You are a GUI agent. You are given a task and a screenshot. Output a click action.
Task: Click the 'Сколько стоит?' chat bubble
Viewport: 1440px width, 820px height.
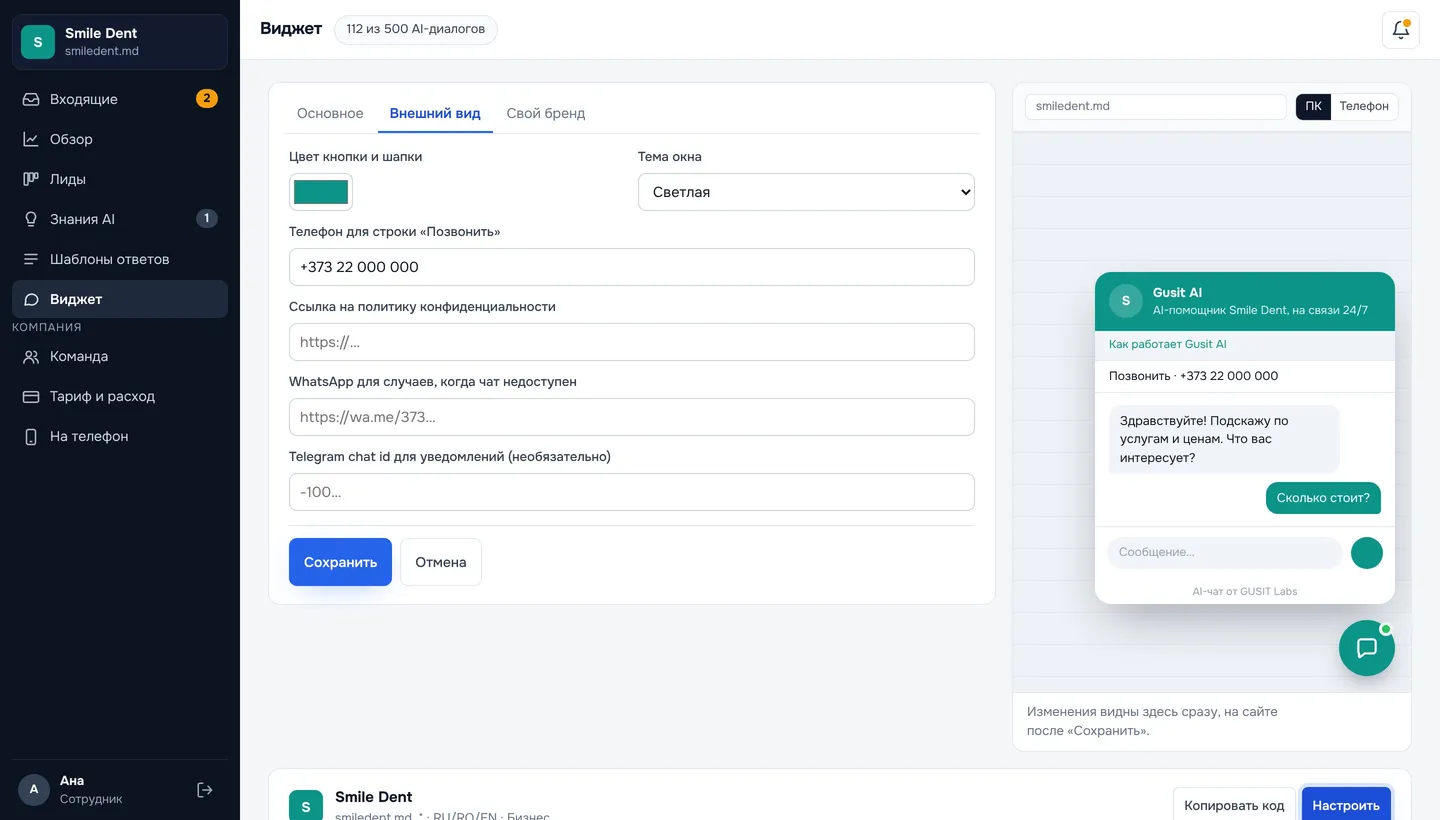click(1323, 498)
